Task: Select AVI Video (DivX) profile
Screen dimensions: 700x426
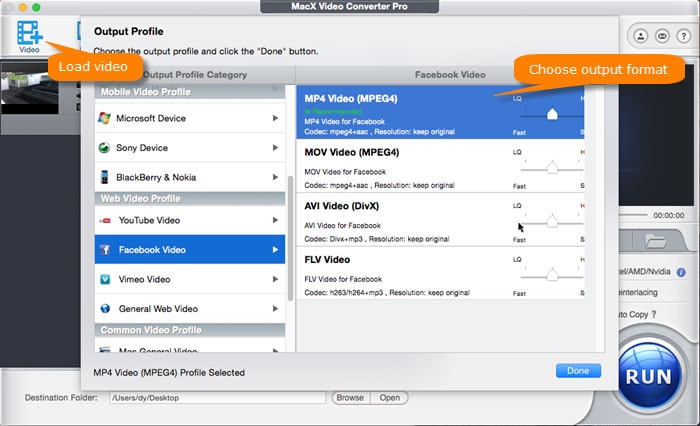Action: pos(440,220)
